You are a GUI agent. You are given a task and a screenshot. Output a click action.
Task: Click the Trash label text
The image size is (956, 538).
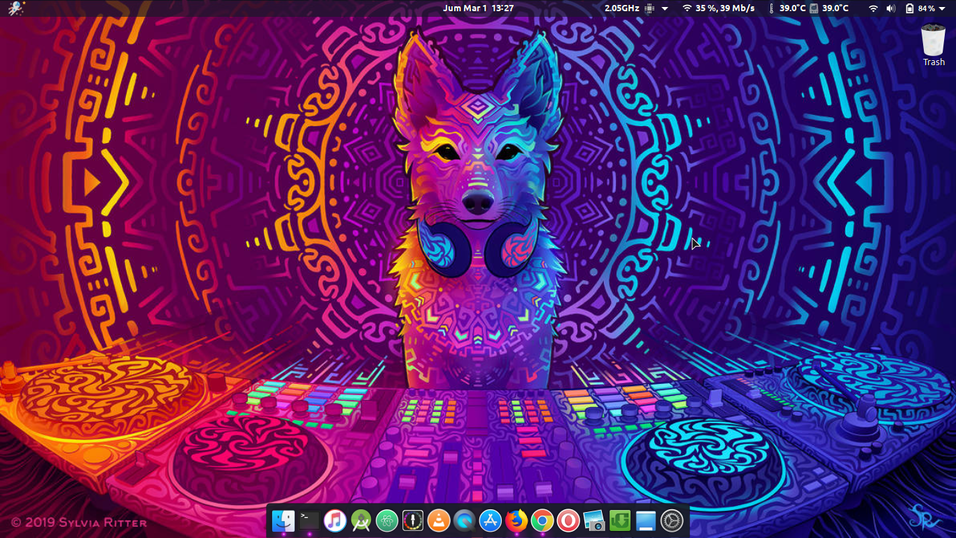(933, 62)
